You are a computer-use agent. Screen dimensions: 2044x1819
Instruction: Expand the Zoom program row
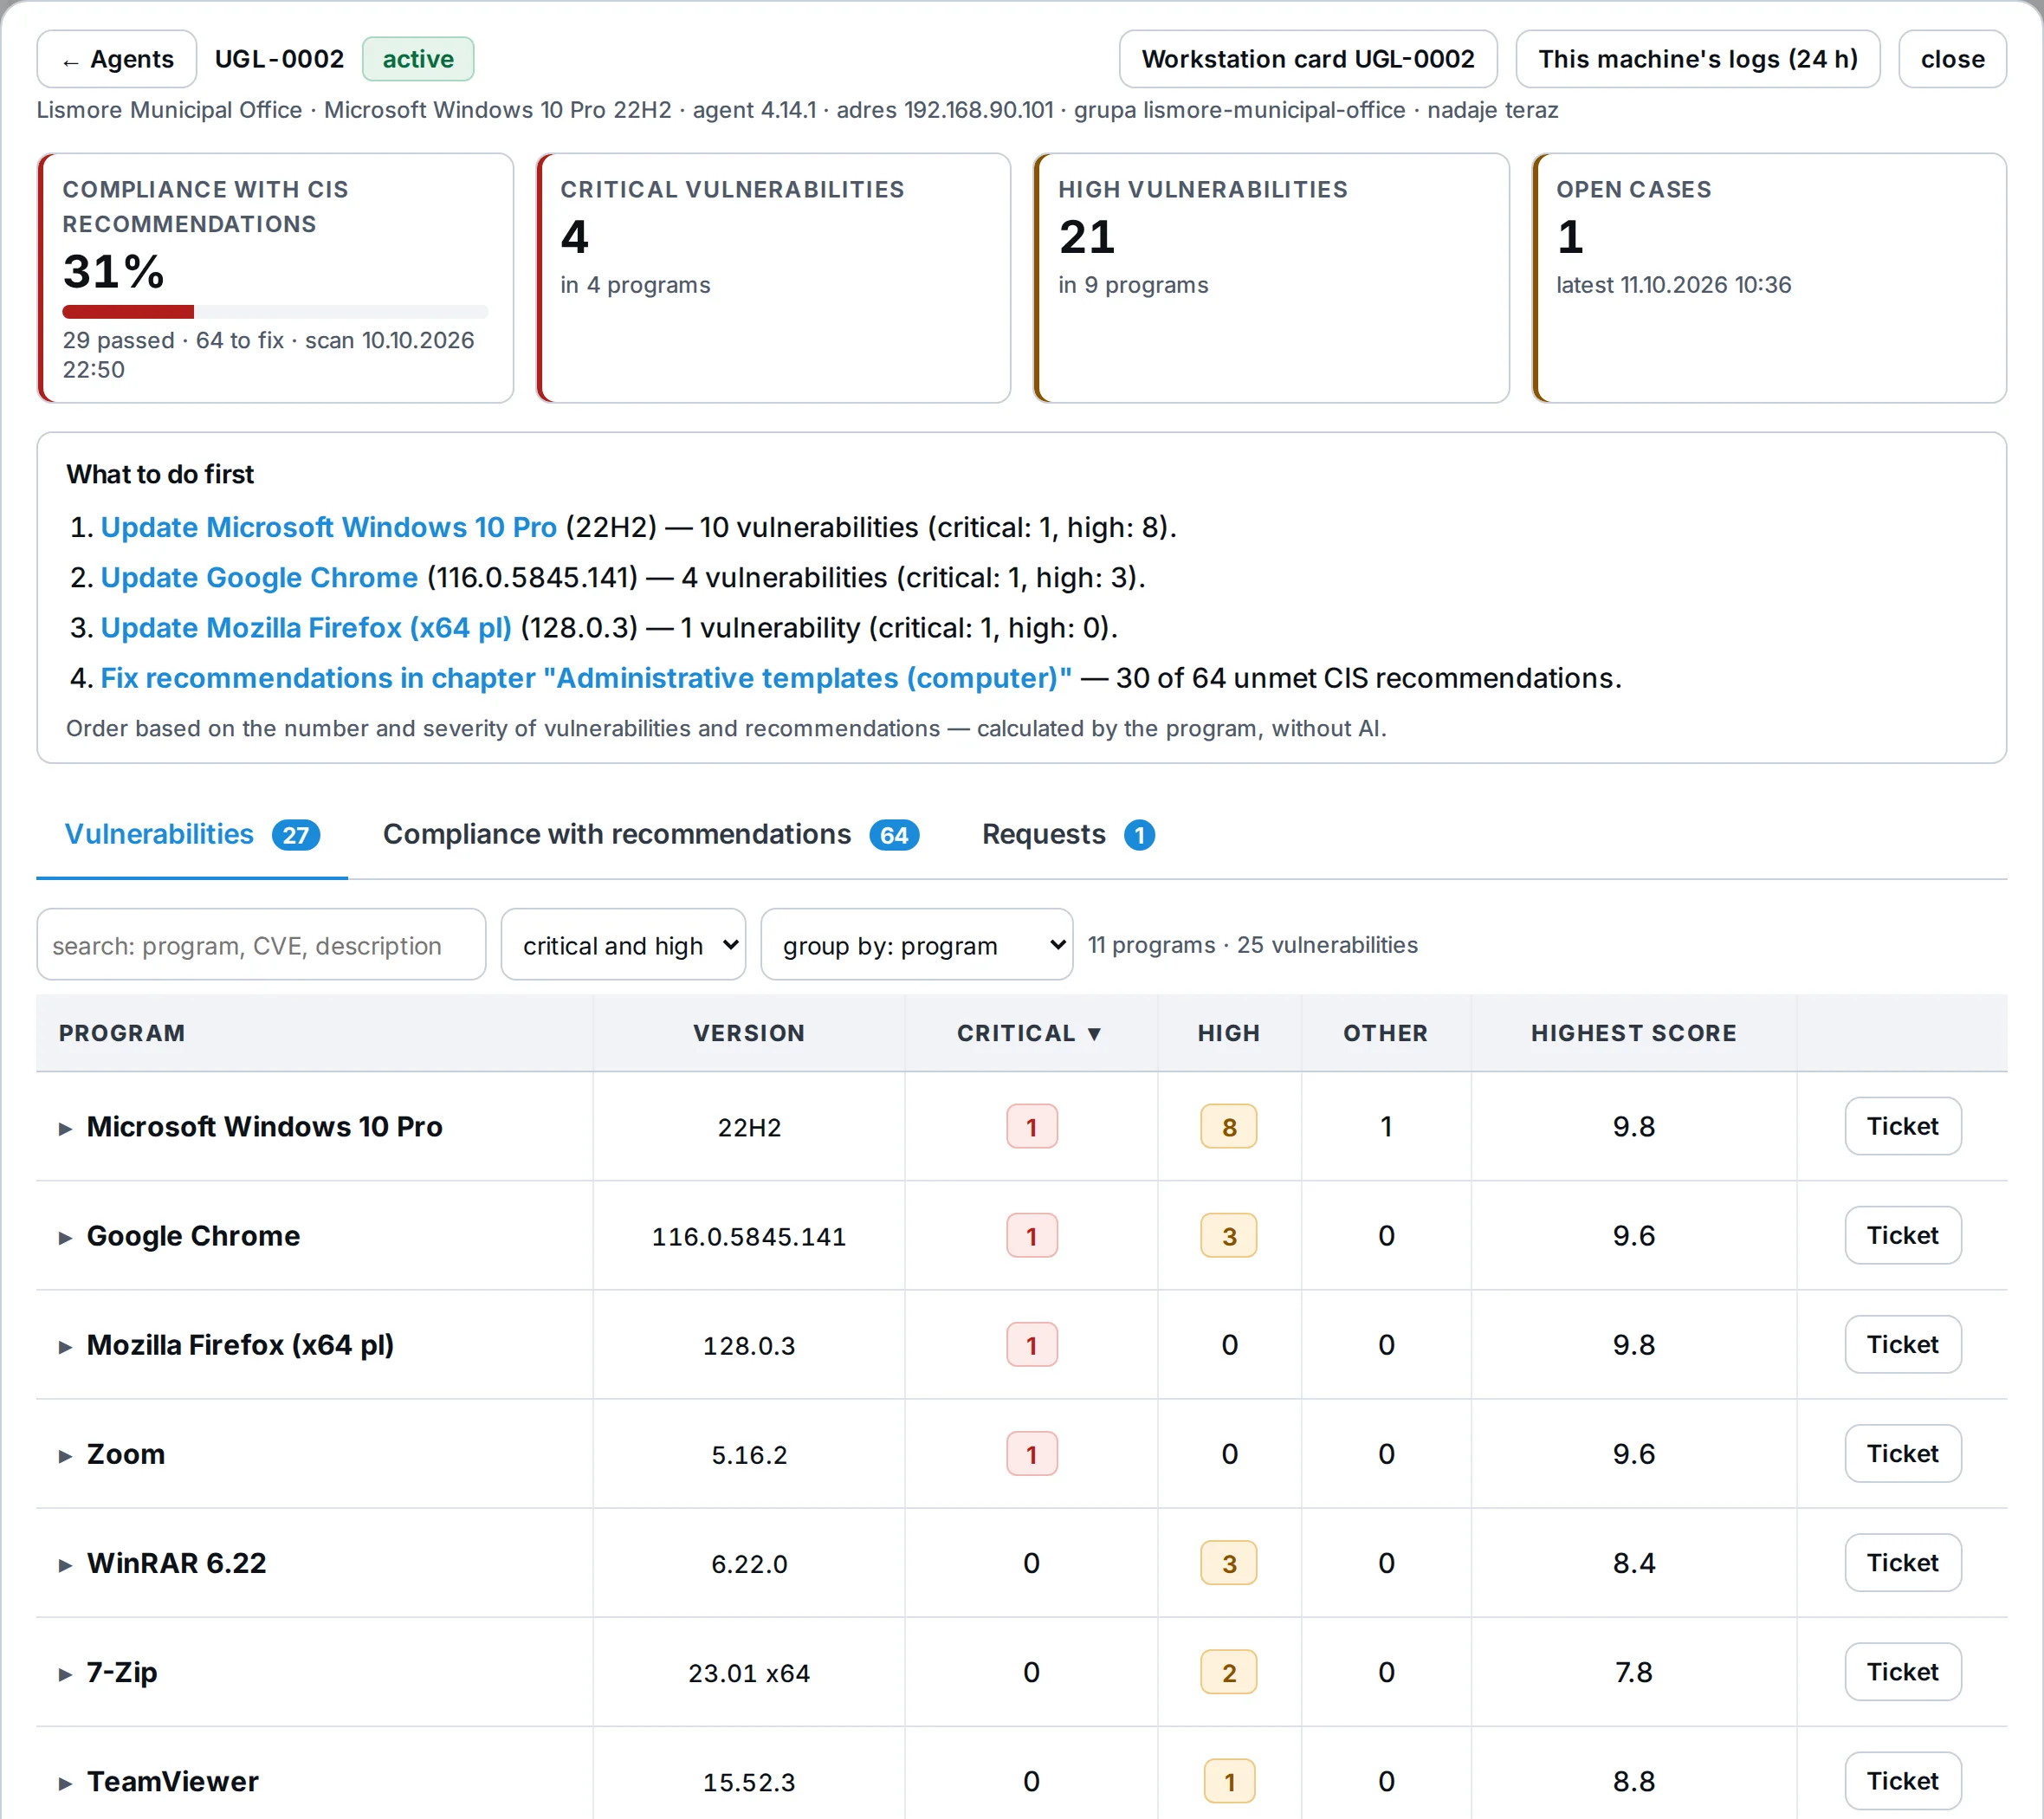(65, 1455)
